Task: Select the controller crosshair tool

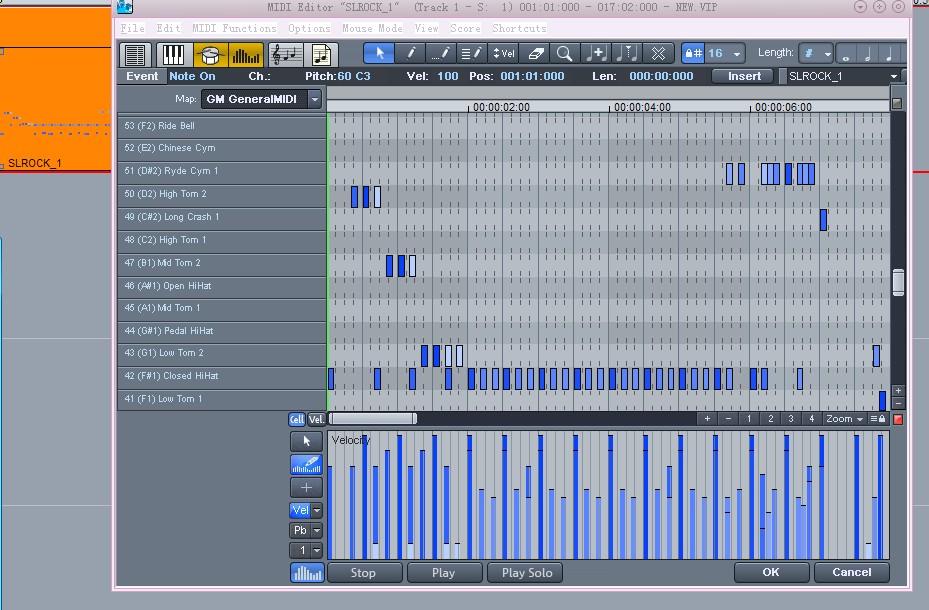Action: 306,488
